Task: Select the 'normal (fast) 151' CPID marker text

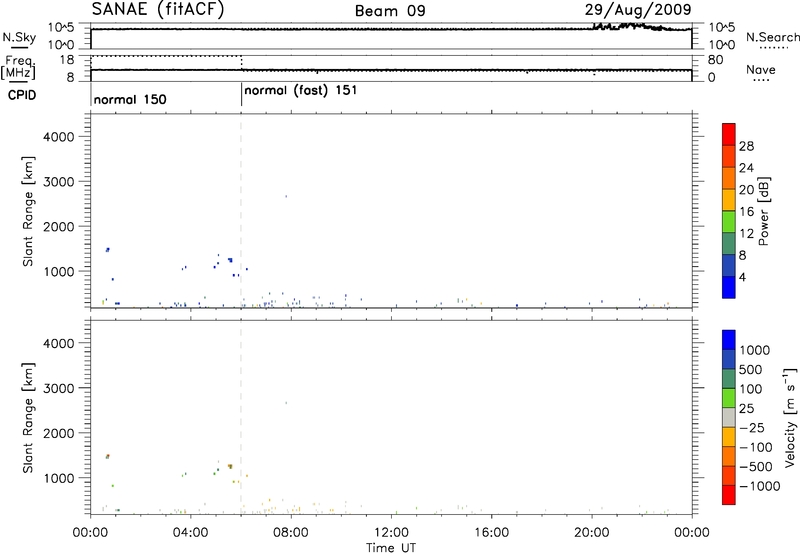Action: pyautogui.click(x=301, y=91)
